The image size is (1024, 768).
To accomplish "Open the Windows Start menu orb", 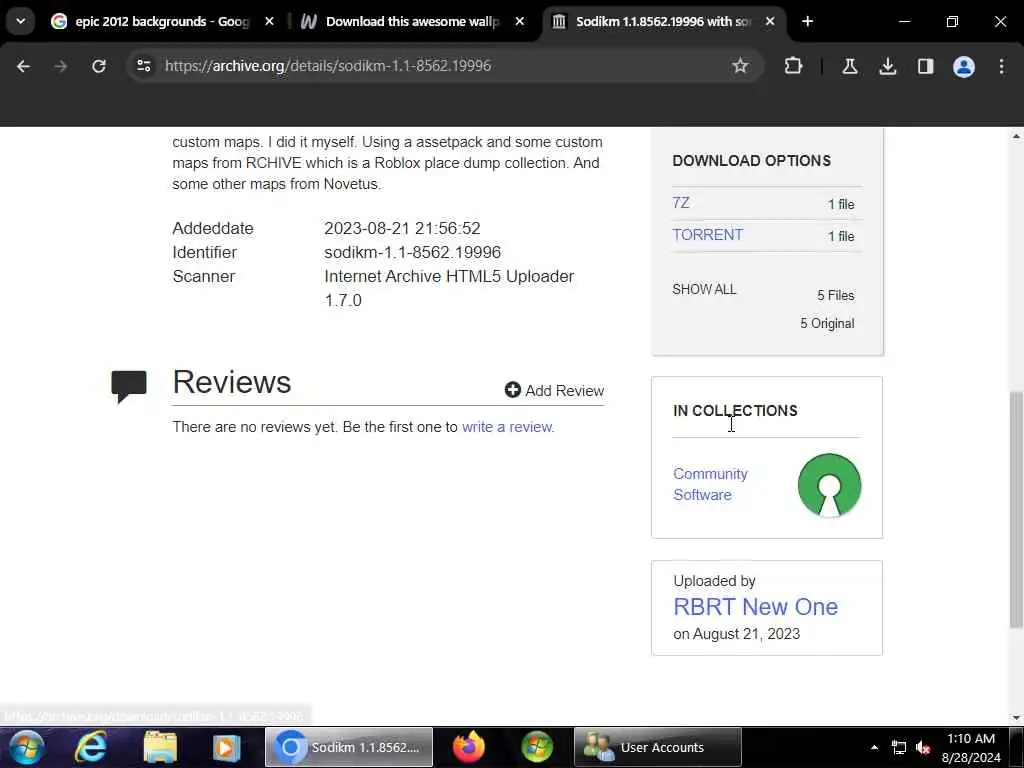I will [26, 747].
